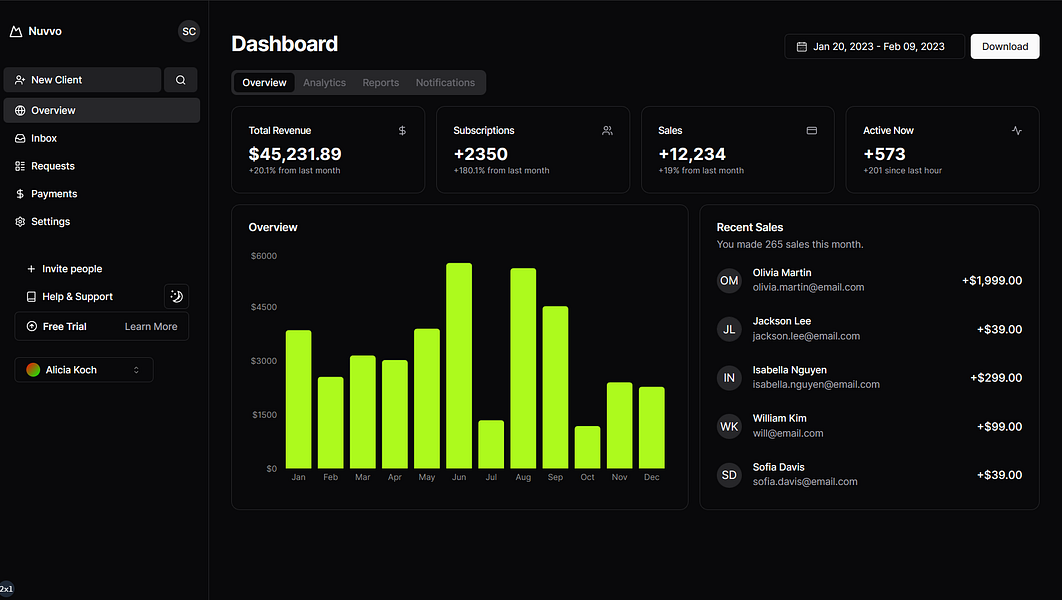The width and height of the screenshot is (1062, 600).
Task: Click Olivia Martin's OM avatar
Action: pos(729,280)
